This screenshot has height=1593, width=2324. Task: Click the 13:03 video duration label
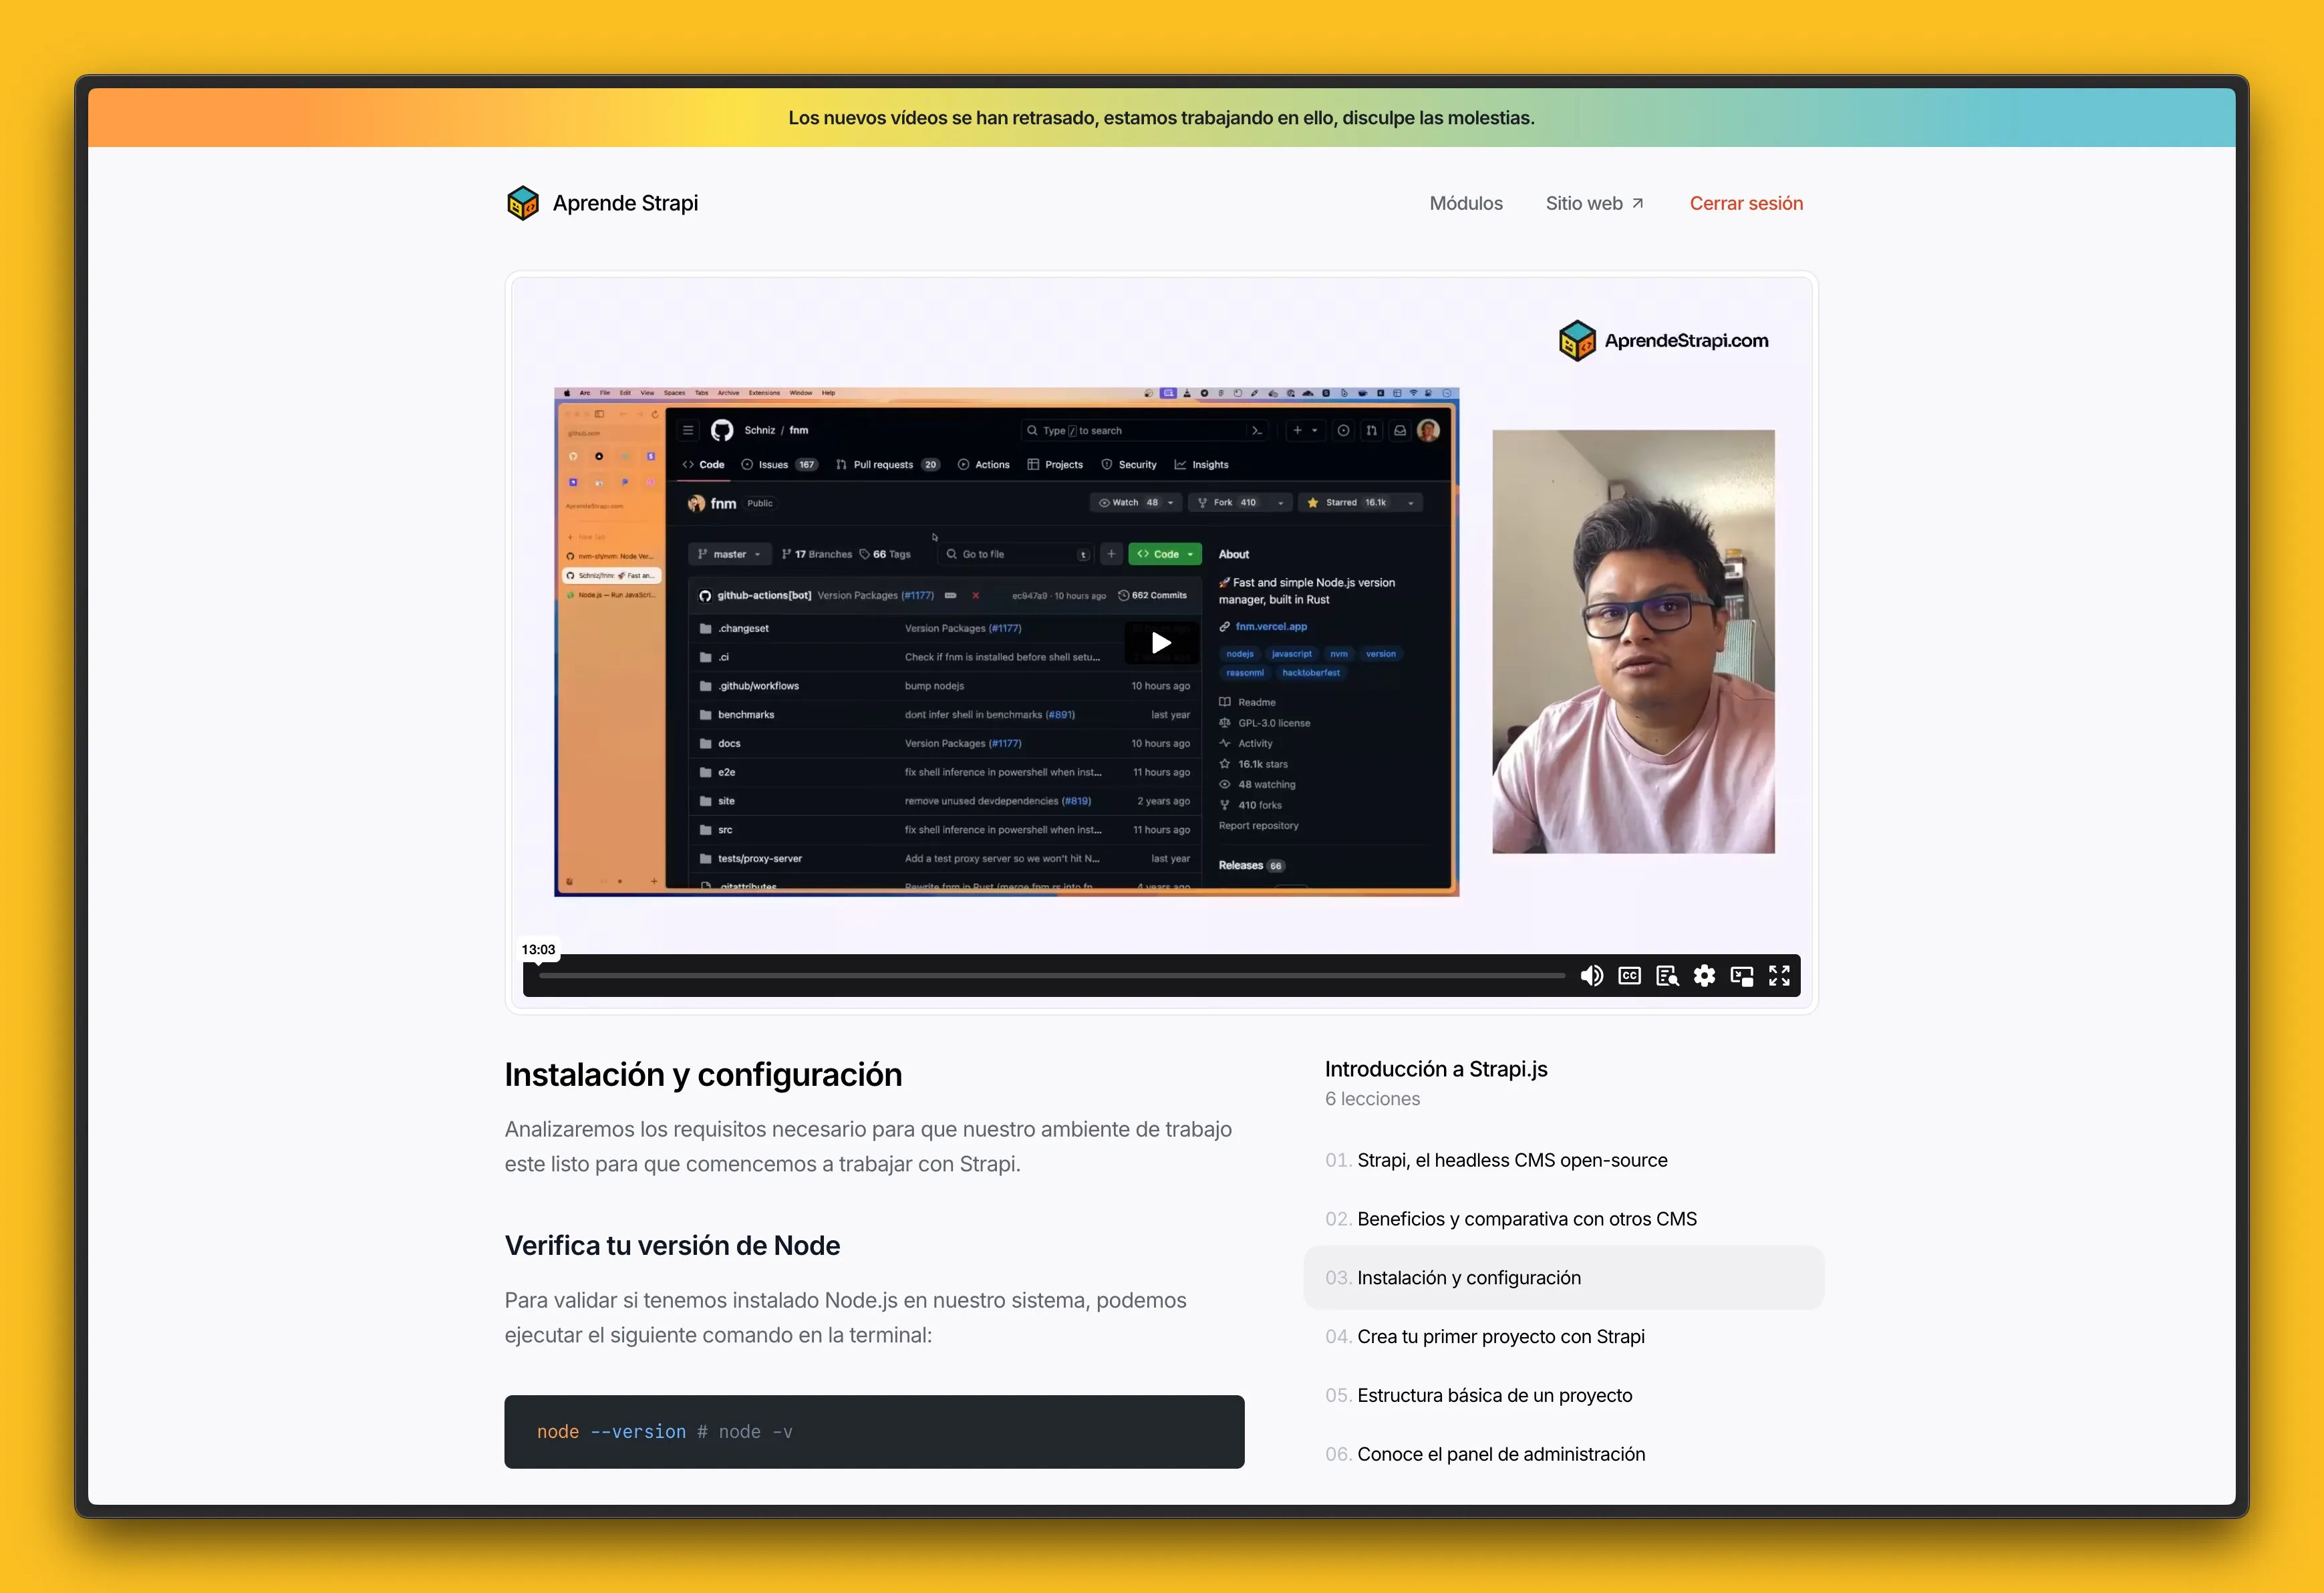[538, 949]
